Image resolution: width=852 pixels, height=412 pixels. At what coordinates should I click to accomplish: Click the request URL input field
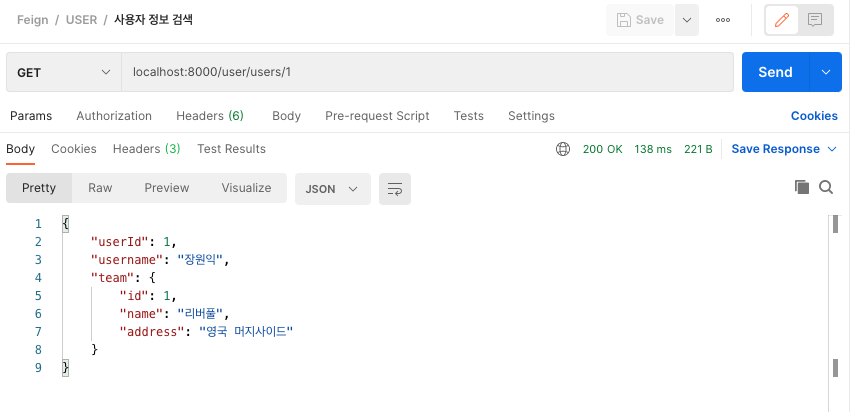pyautogui.click(x=427, y=72)
